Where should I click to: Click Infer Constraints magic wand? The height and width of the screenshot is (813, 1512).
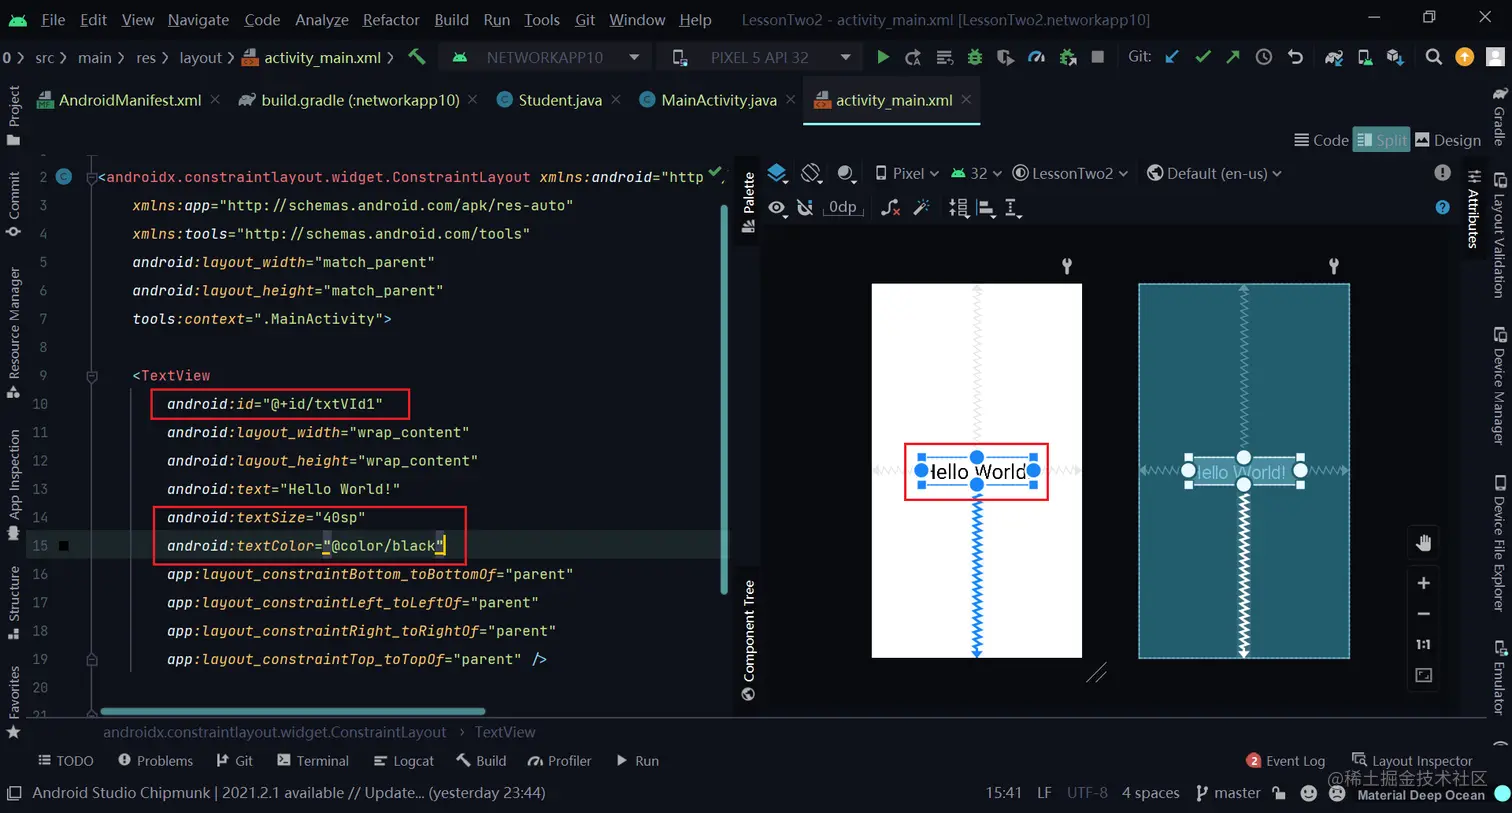pos(922,208)
